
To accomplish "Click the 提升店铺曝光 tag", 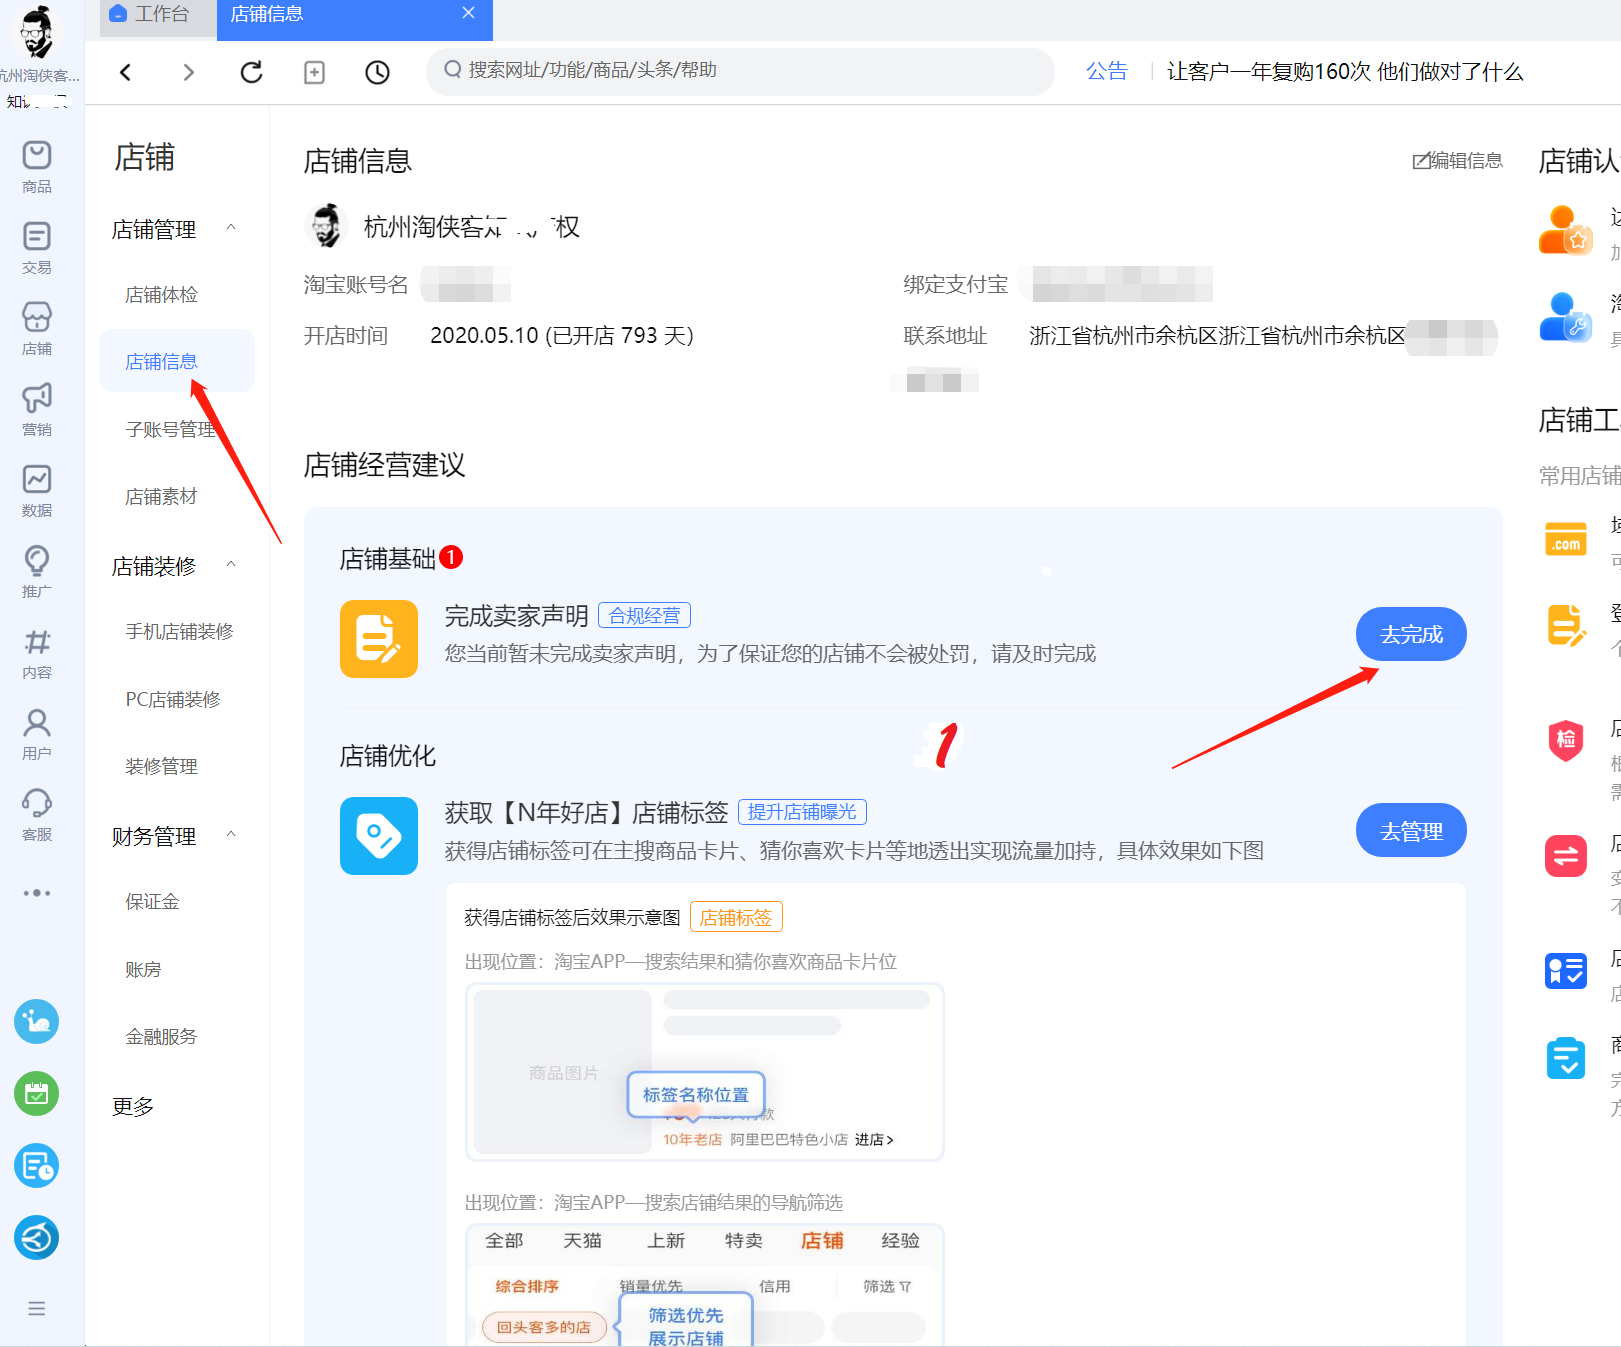I will (x=802, y=812).
